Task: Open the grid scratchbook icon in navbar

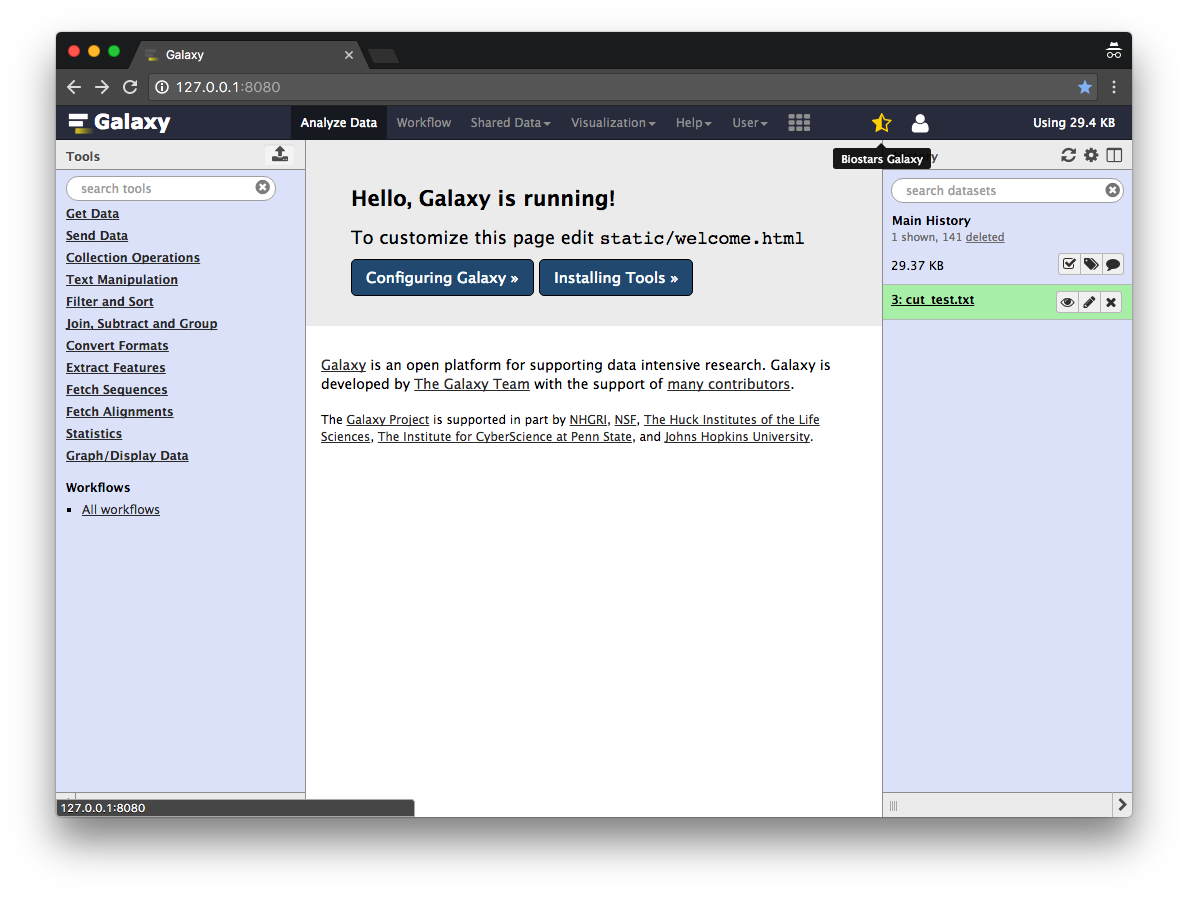Action: (798, 123)
